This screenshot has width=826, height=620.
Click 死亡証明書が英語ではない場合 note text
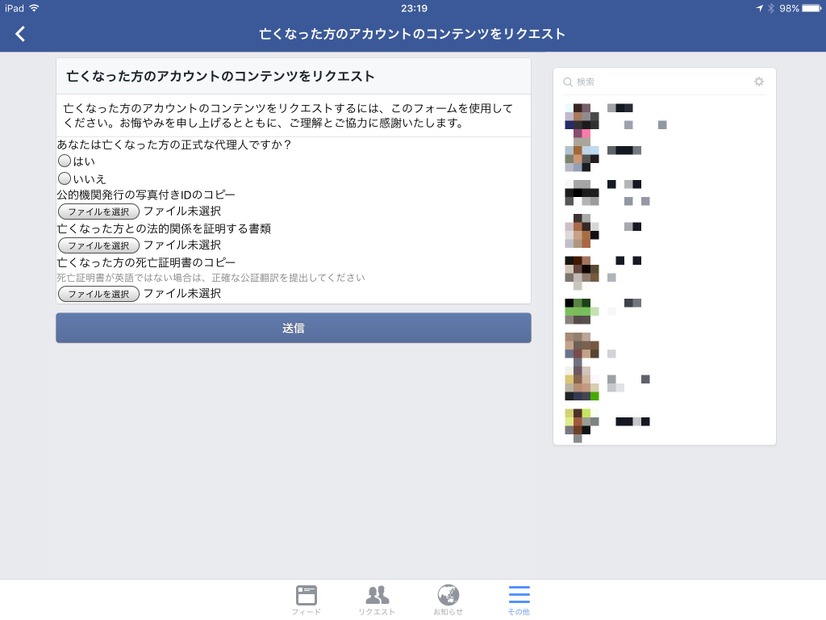coord(211,278)
